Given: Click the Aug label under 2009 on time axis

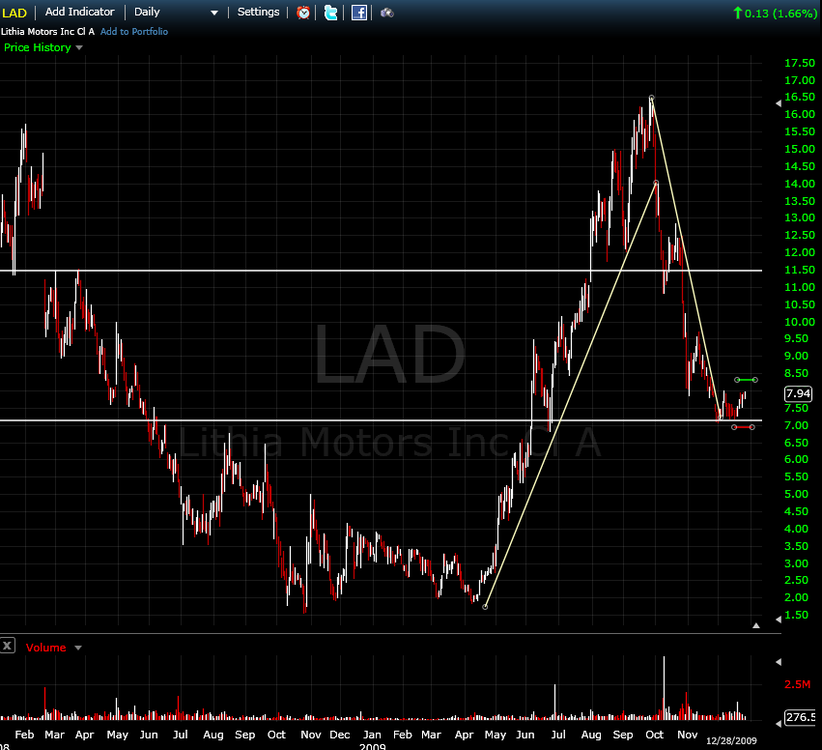Looking at the screenshot, I should coord(591,735).
